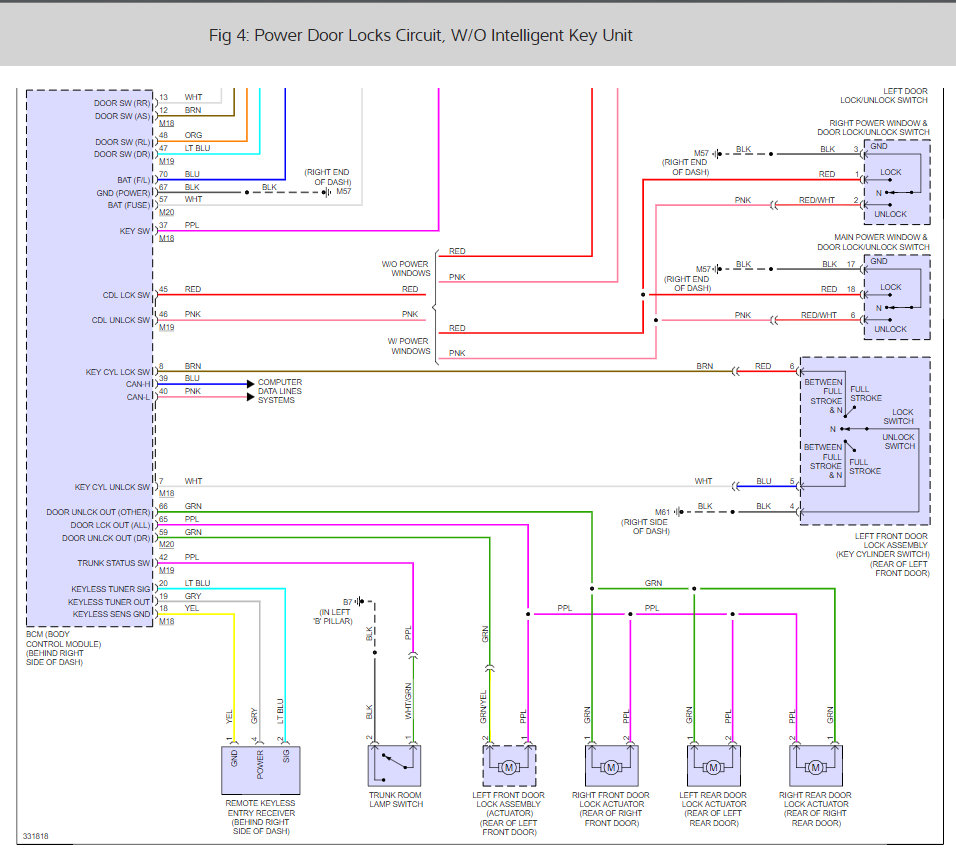956x857 pixels.
Task: Click the 'CAN-H' label on the BCM
Action: pos(138,384)
